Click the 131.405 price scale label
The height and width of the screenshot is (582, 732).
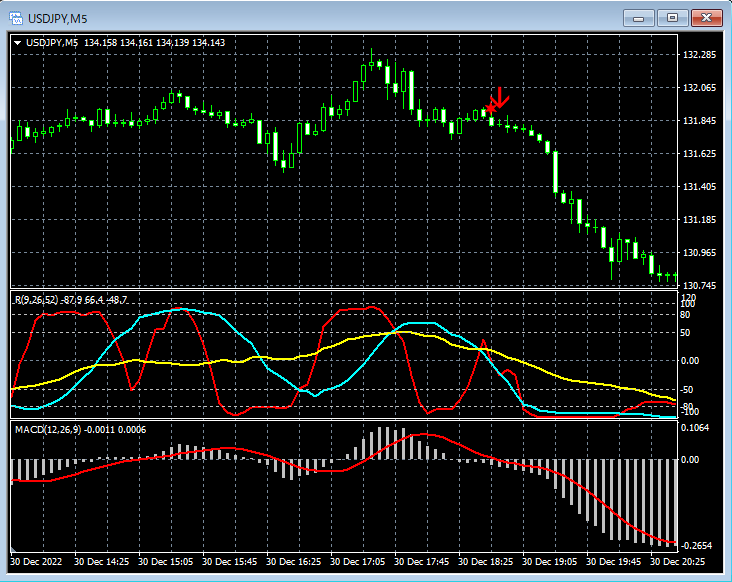[699, 187]
